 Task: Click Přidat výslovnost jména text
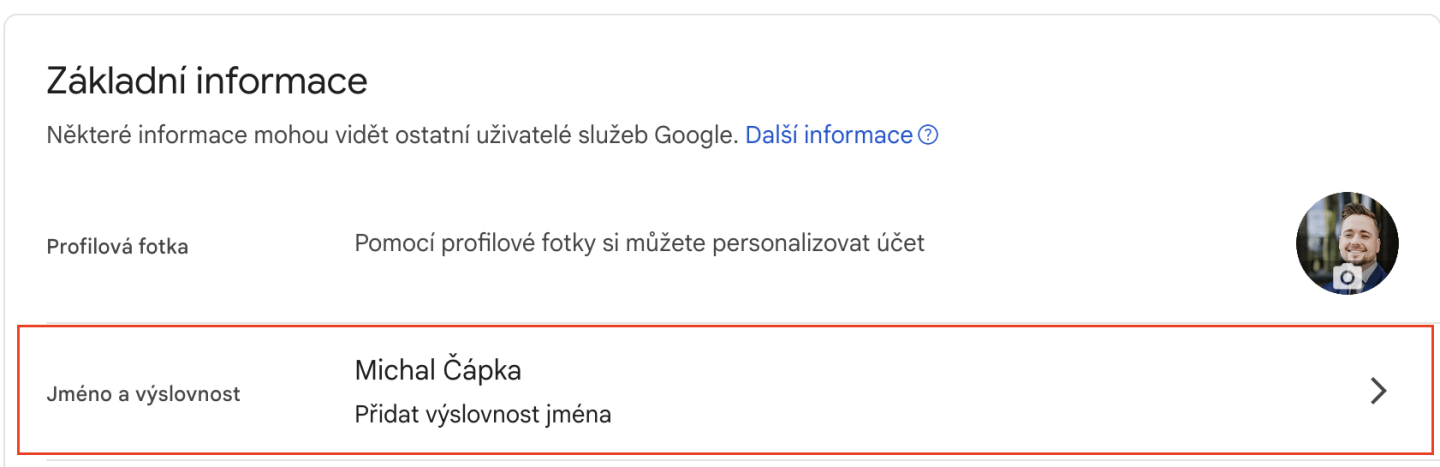pyautogui.click(x=482, y=414)
